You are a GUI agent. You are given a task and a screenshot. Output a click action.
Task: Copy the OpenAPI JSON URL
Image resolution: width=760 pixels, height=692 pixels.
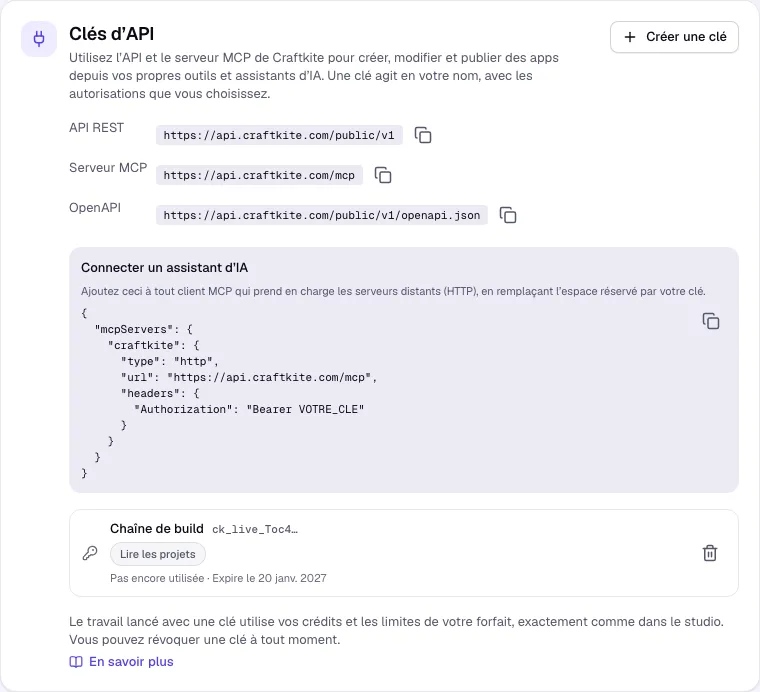pos(508,215)
